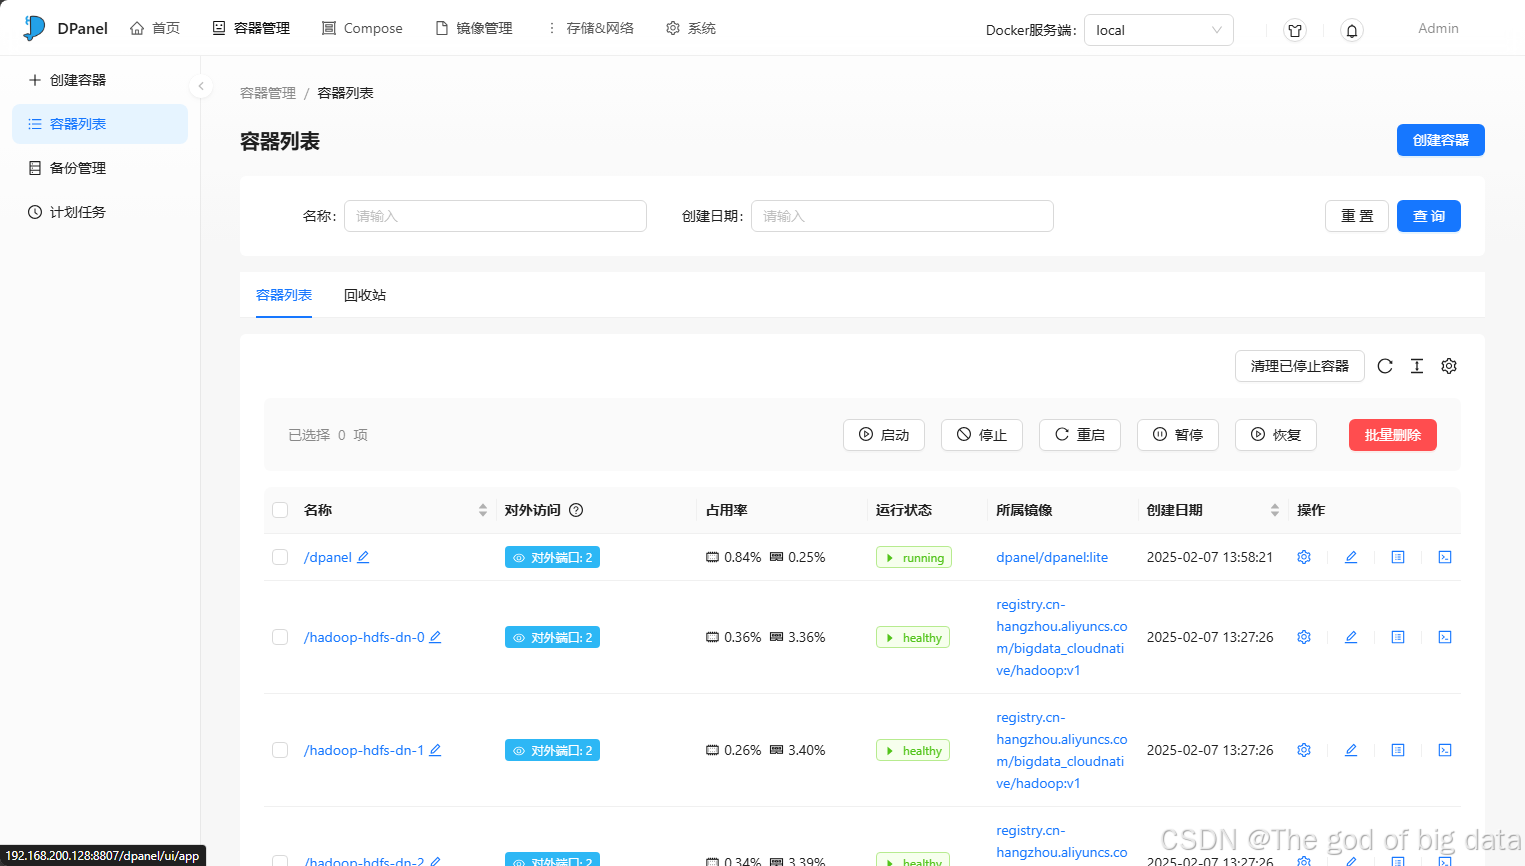The image size is (1525, 866).
Task: Toggle the select-all checkbox in table header
Action: click(x=280, y=510)
